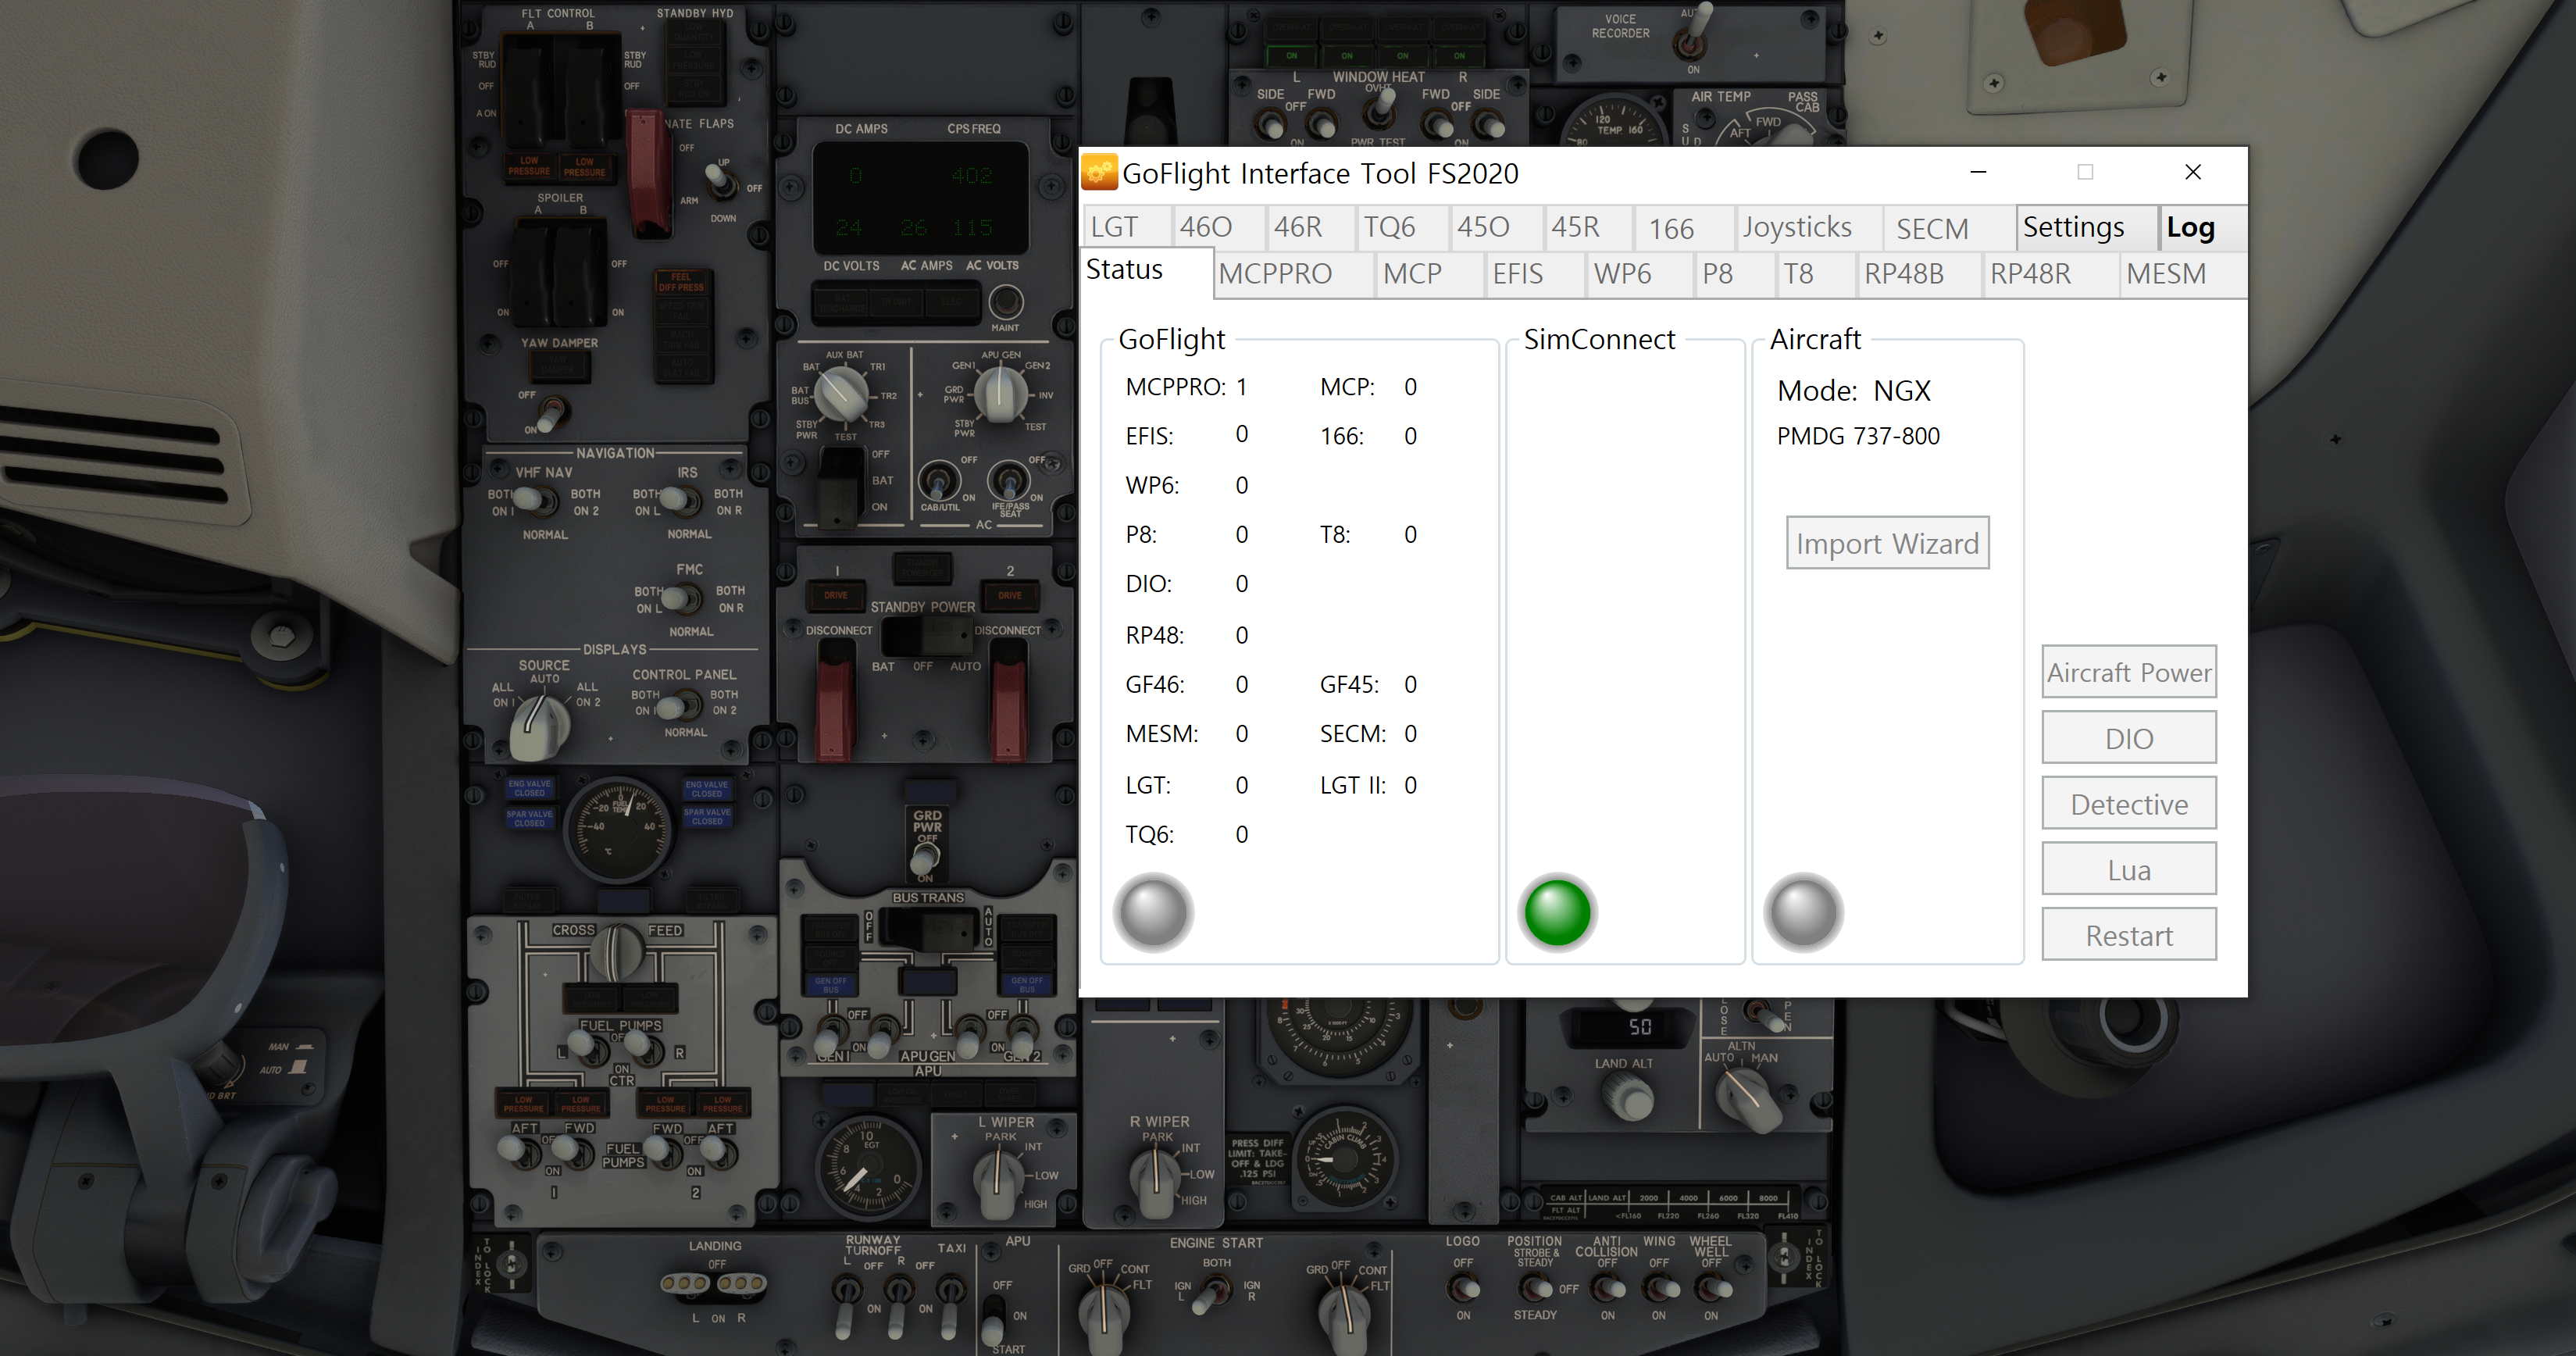Open the MESM tab

(2182, 274)
